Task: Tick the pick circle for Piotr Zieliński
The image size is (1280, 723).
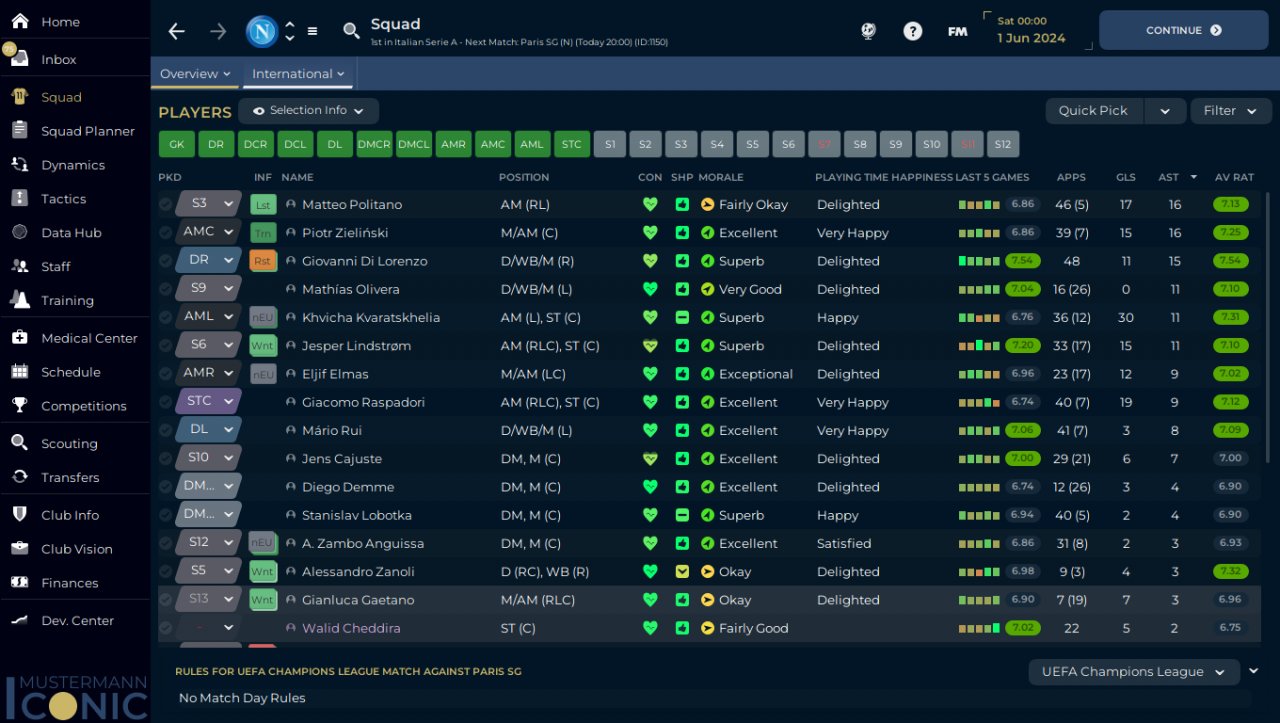Action: pos(166,233)
